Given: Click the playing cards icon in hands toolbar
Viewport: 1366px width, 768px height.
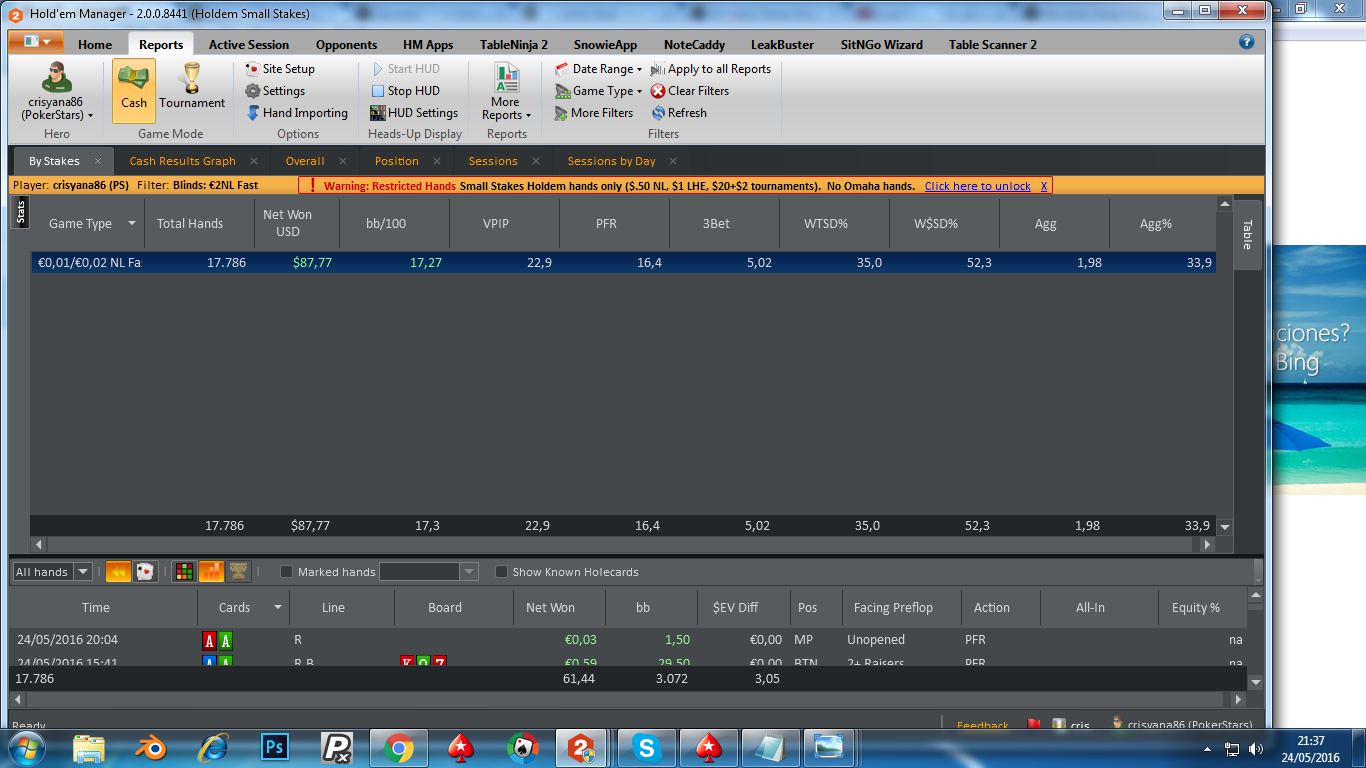Looking at the screenshot, I should pos(145,571).
